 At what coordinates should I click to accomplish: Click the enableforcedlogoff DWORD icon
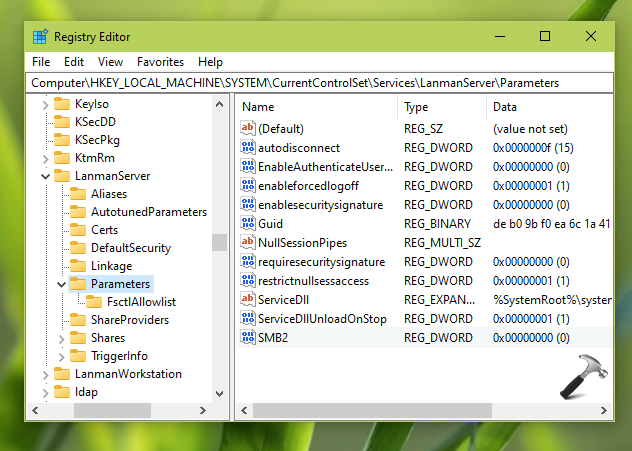tap(247, 185)
